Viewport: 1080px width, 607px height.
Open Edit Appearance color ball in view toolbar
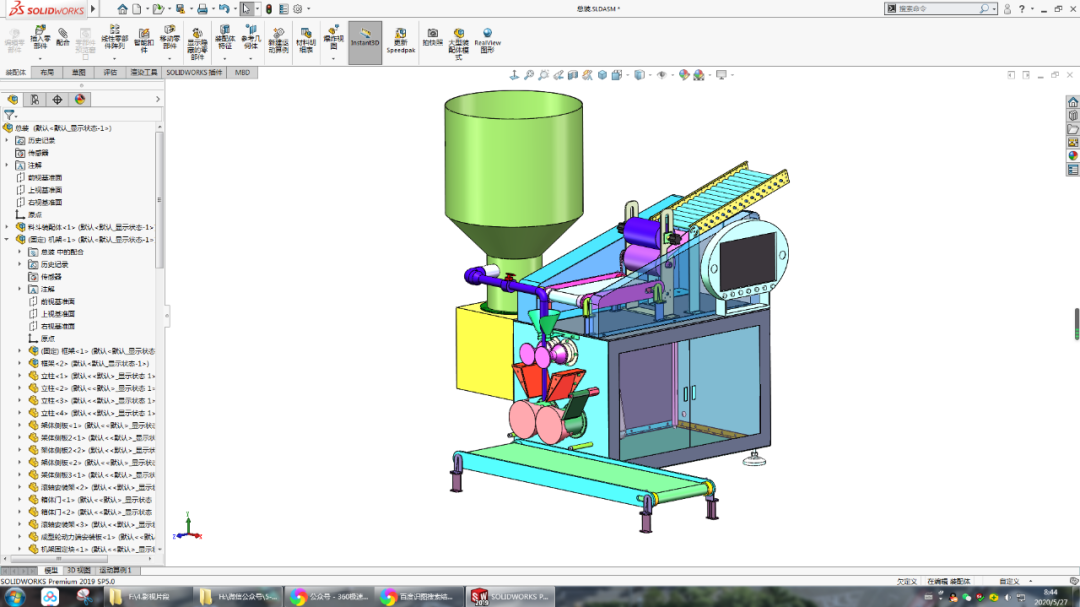pos(684,75)
